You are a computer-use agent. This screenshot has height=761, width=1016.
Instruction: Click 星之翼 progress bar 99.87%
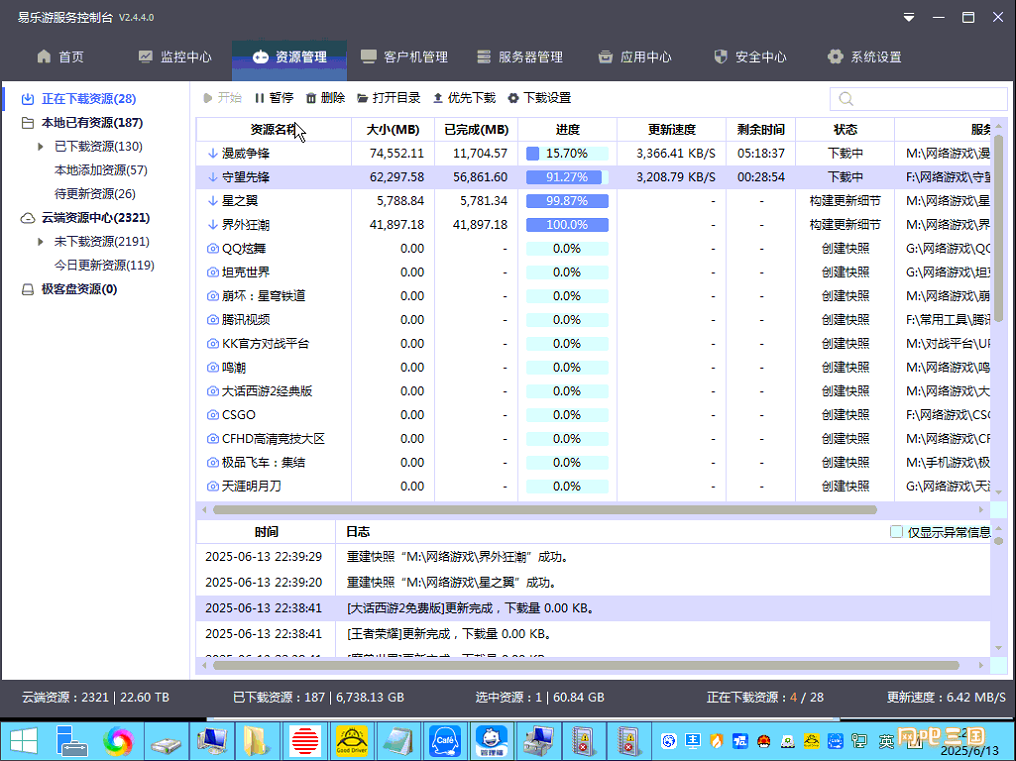click(567, 201)
